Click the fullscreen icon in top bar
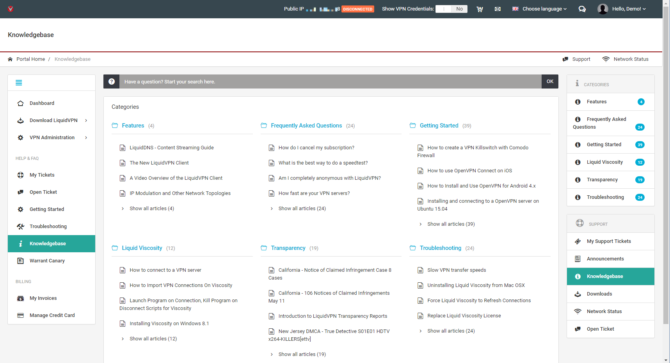The width and height of the screenshot is (670, 363). 498,9
